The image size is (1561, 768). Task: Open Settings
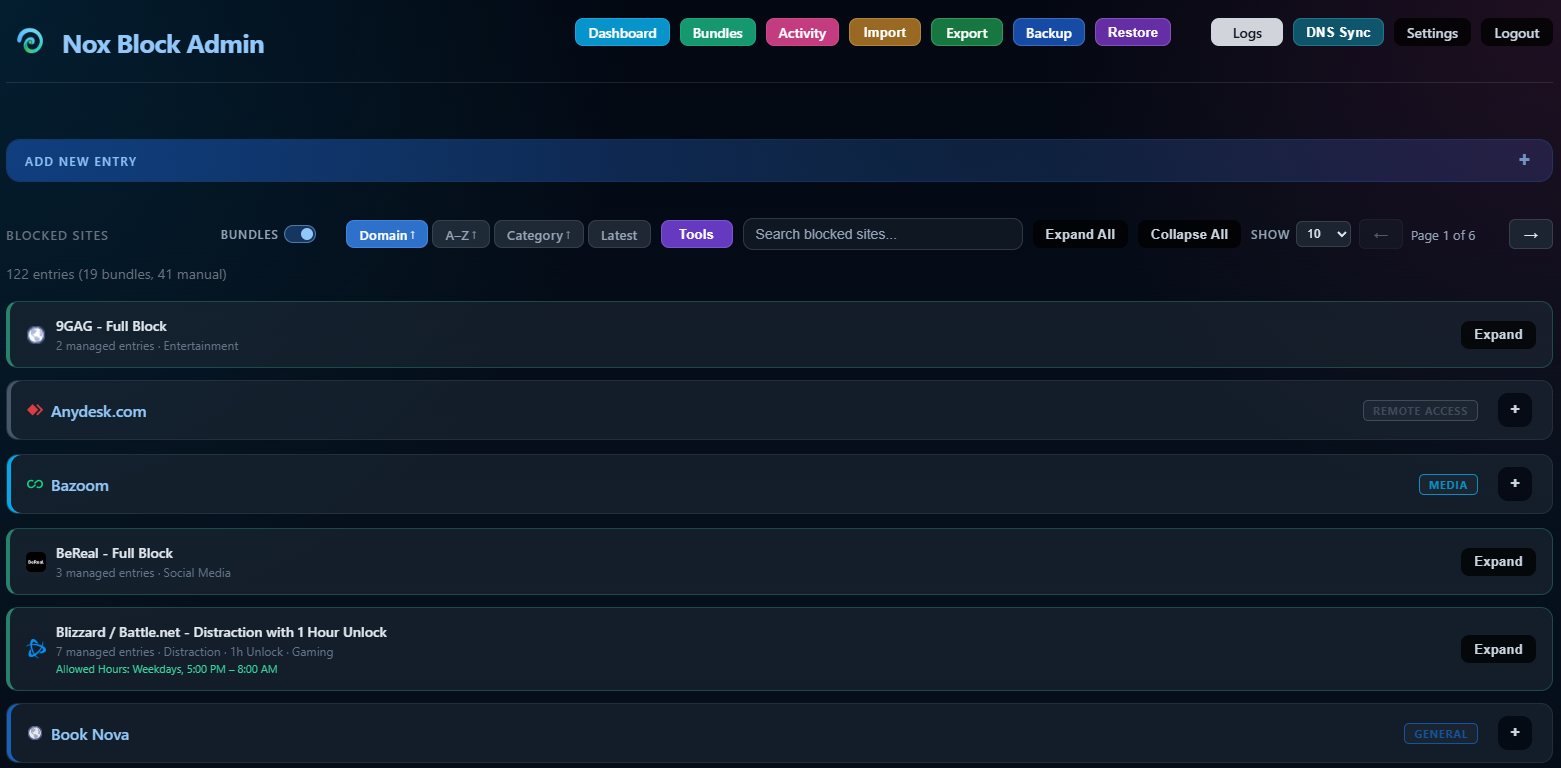(1432, 32)
